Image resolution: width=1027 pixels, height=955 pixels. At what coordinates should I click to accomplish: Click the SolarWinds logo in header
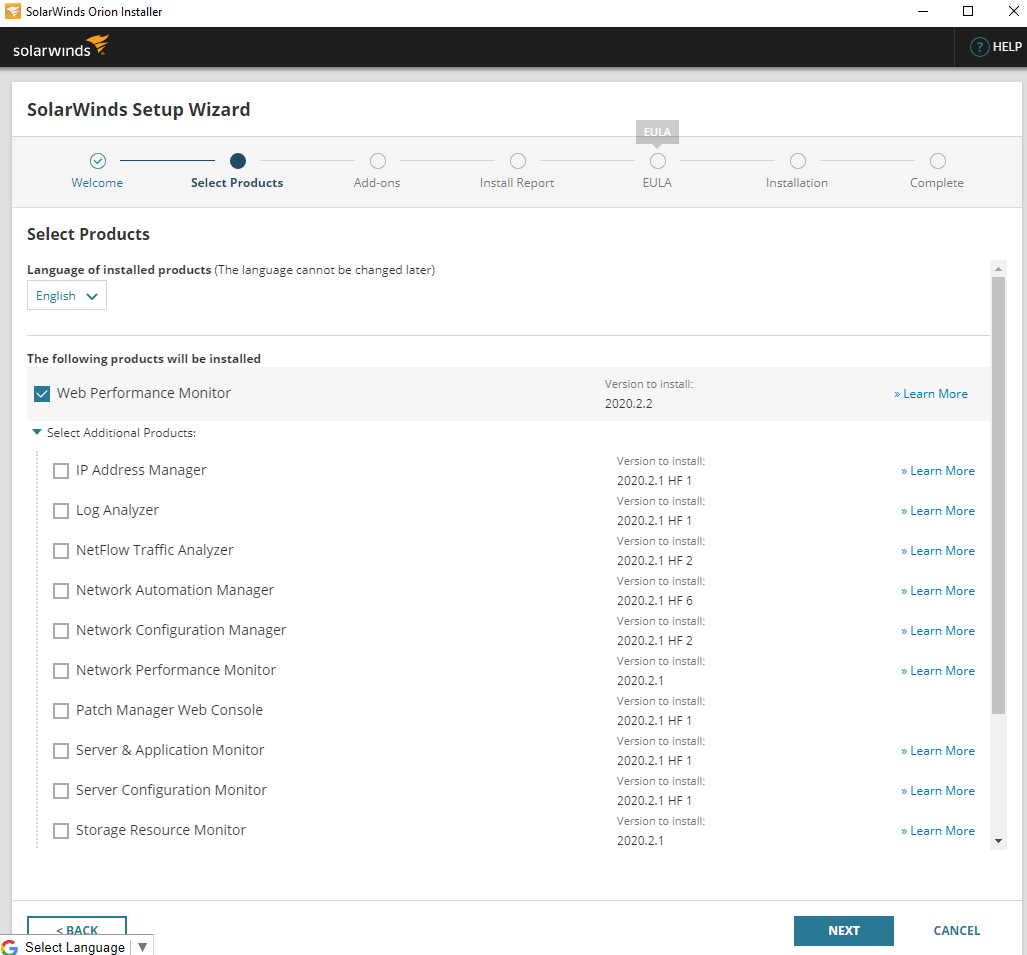click(x=61, y=47)
